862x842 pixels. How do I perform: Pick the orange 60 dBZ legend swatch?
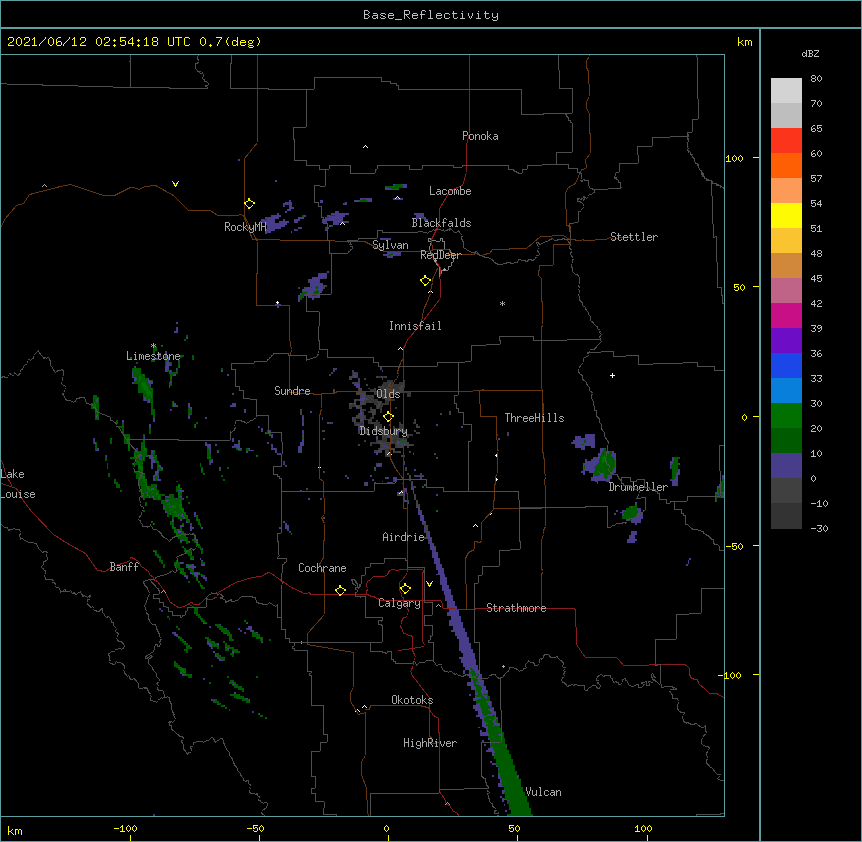(786, 165)
